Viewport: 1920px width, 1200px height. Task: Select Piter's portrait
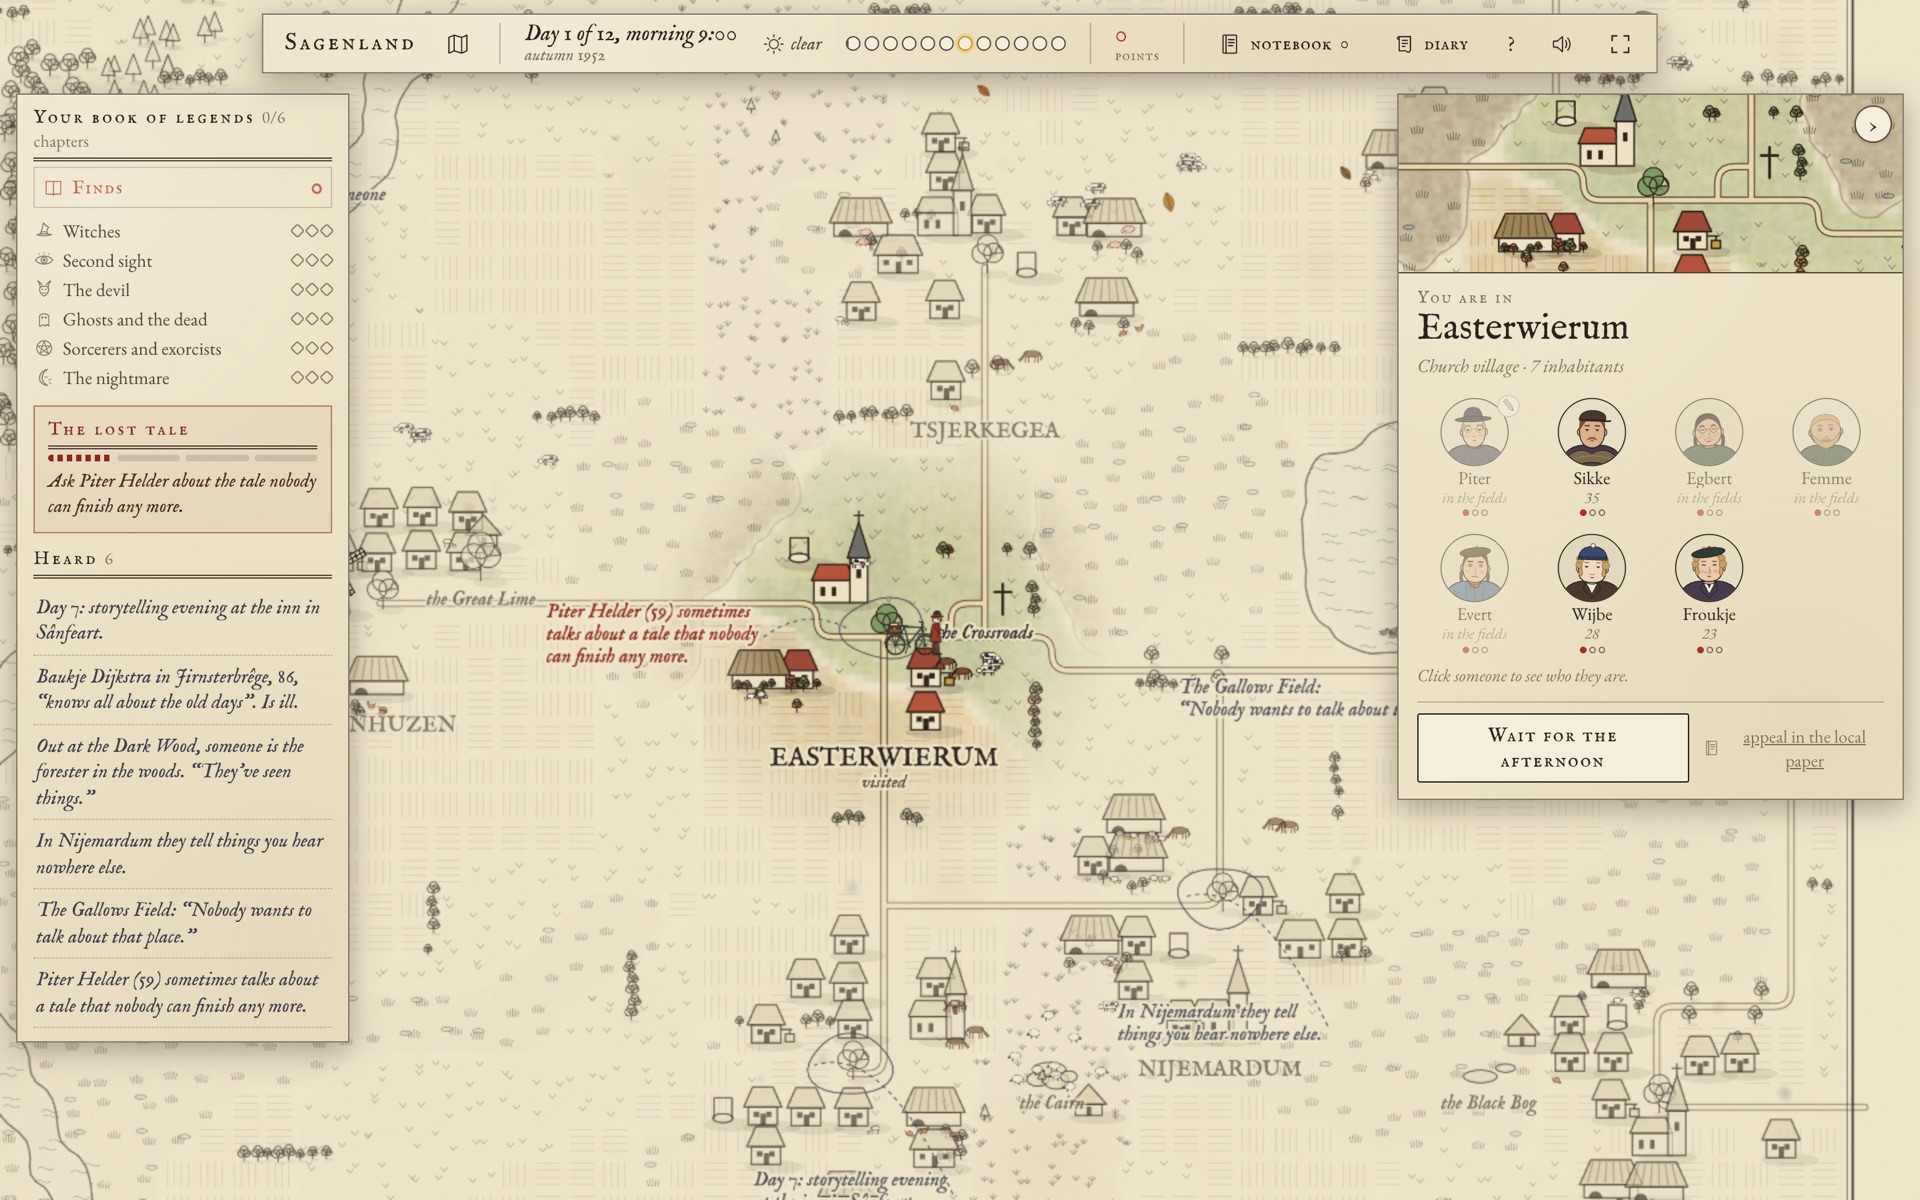coord(1474,432)
